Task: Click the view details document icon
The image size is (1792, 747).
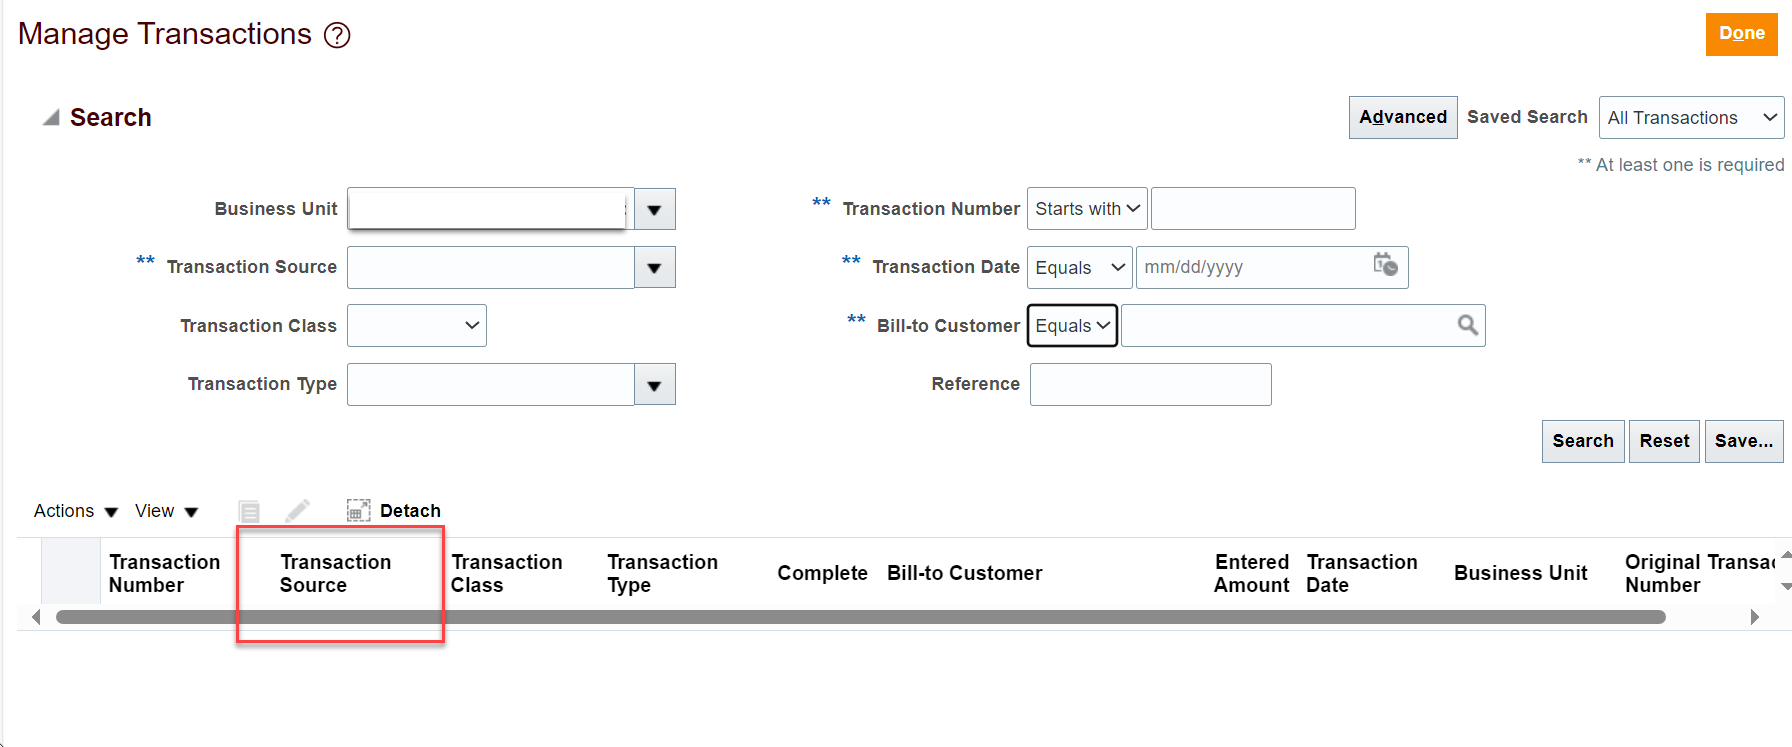Action: coord(248,510)
